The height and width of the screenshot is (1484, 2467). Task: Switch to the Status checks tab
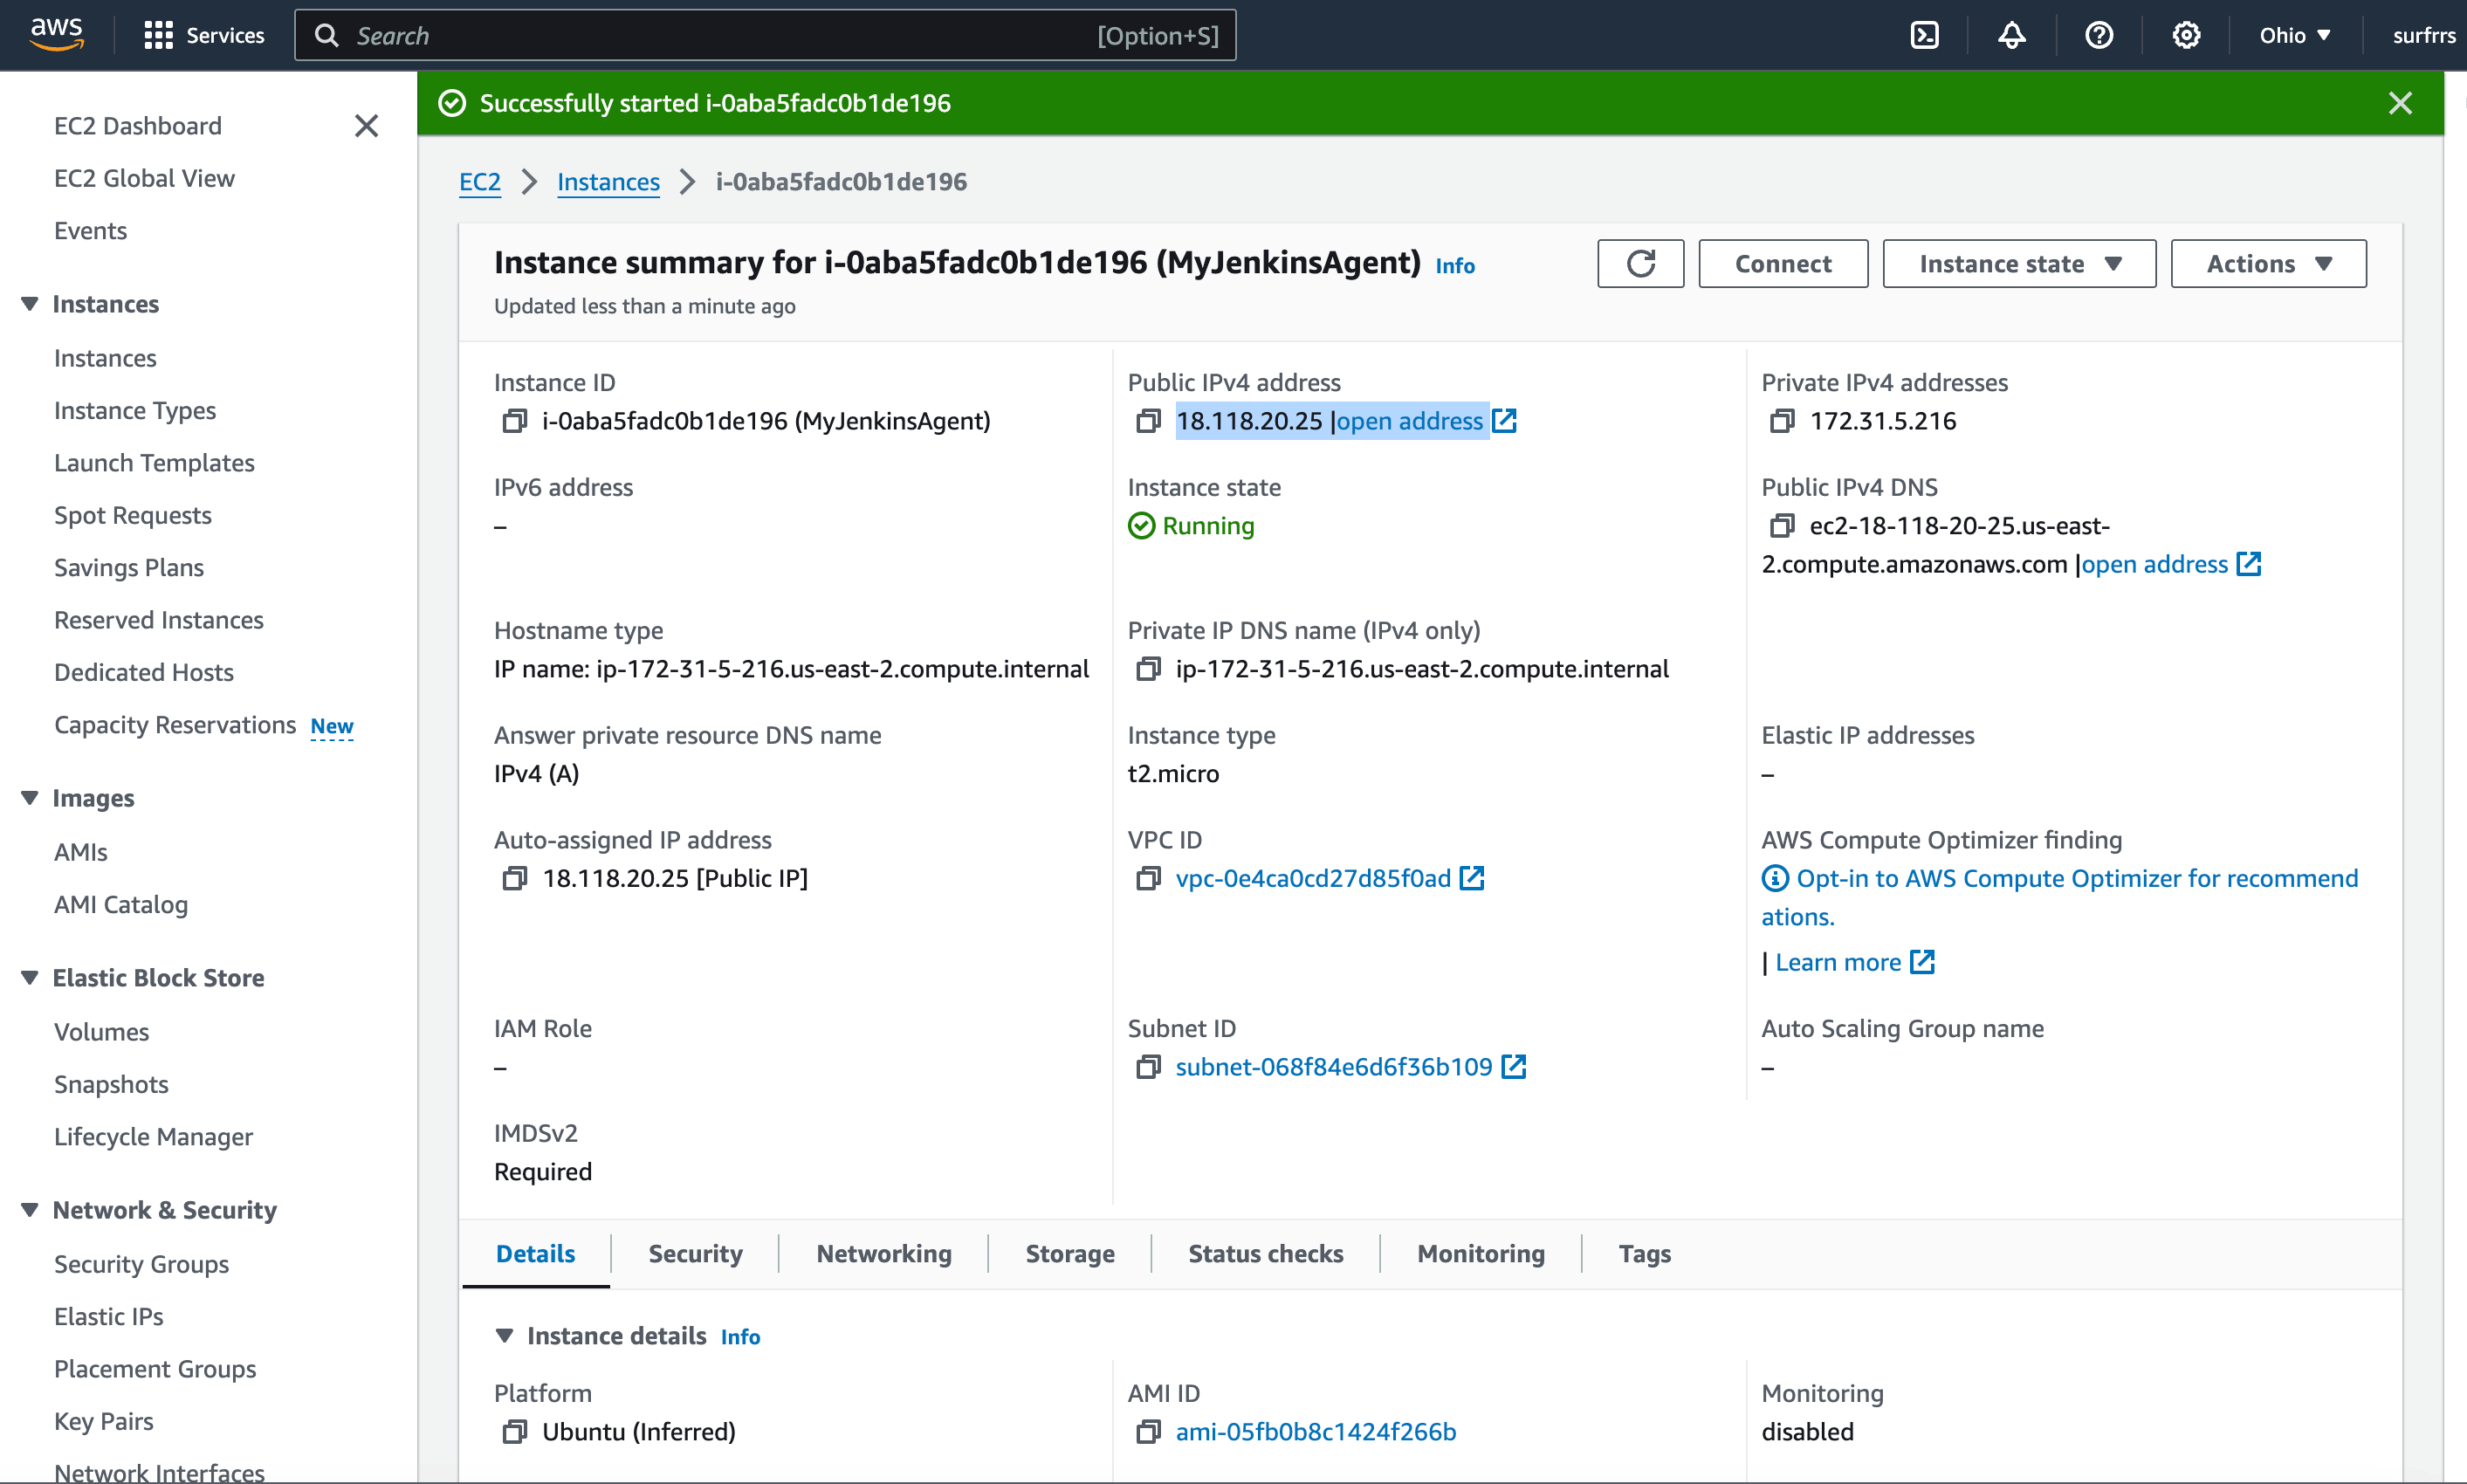[x=1265, y=1254]
